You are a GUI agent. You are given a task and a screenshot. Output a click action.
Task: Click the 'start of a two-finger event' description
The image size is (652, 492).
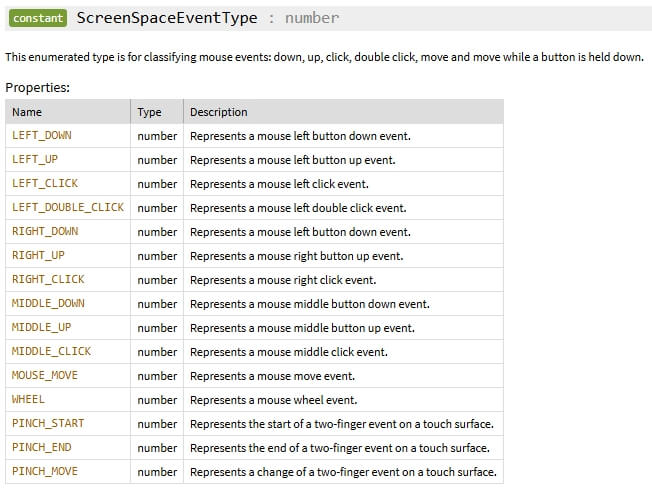(x=342, y=424)
